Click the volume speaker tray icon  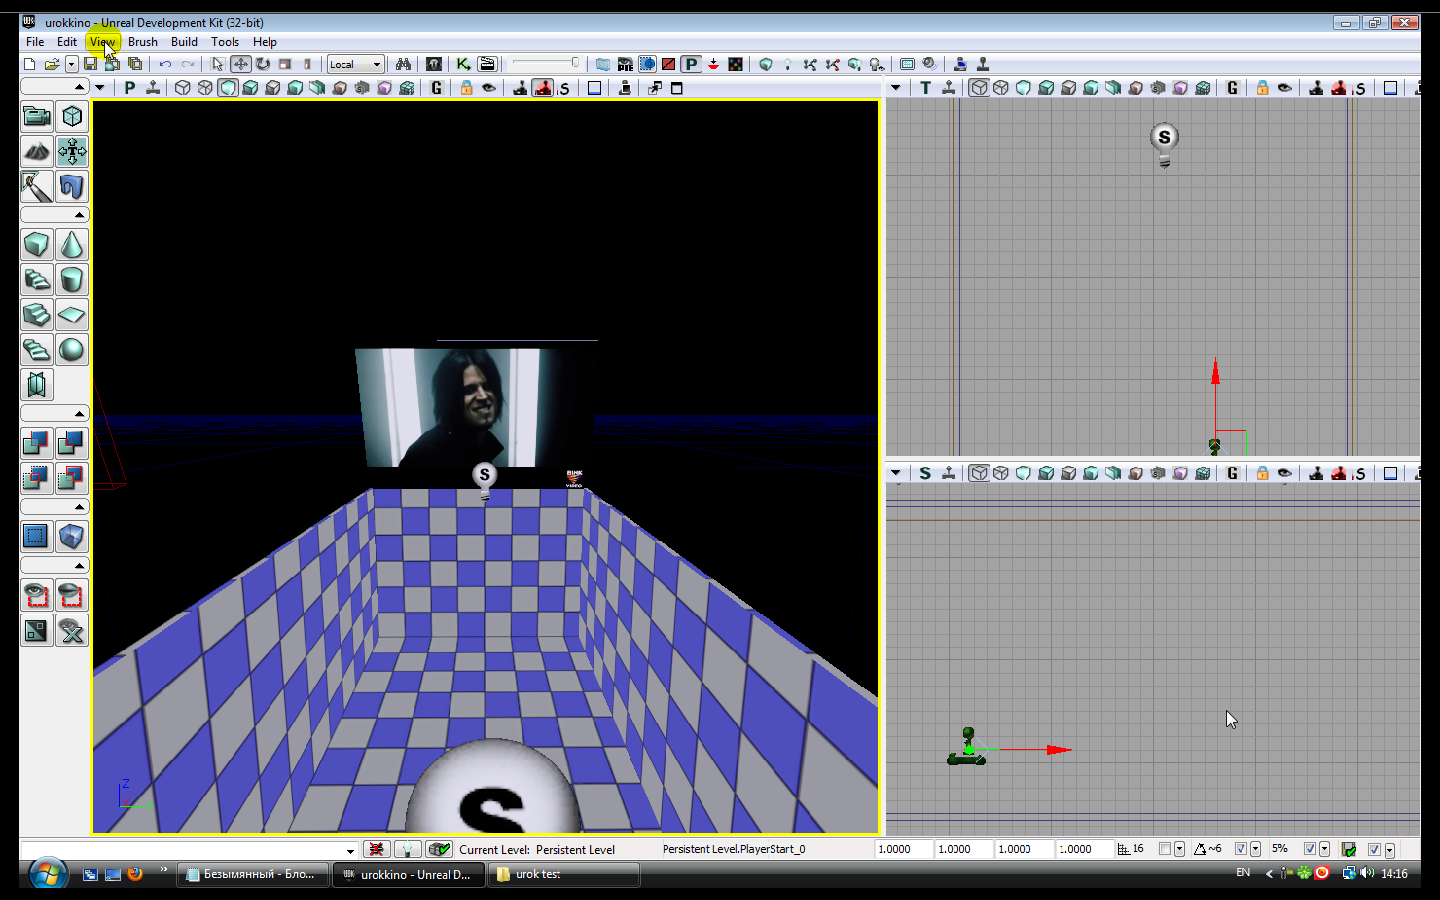coord(1367,873)
